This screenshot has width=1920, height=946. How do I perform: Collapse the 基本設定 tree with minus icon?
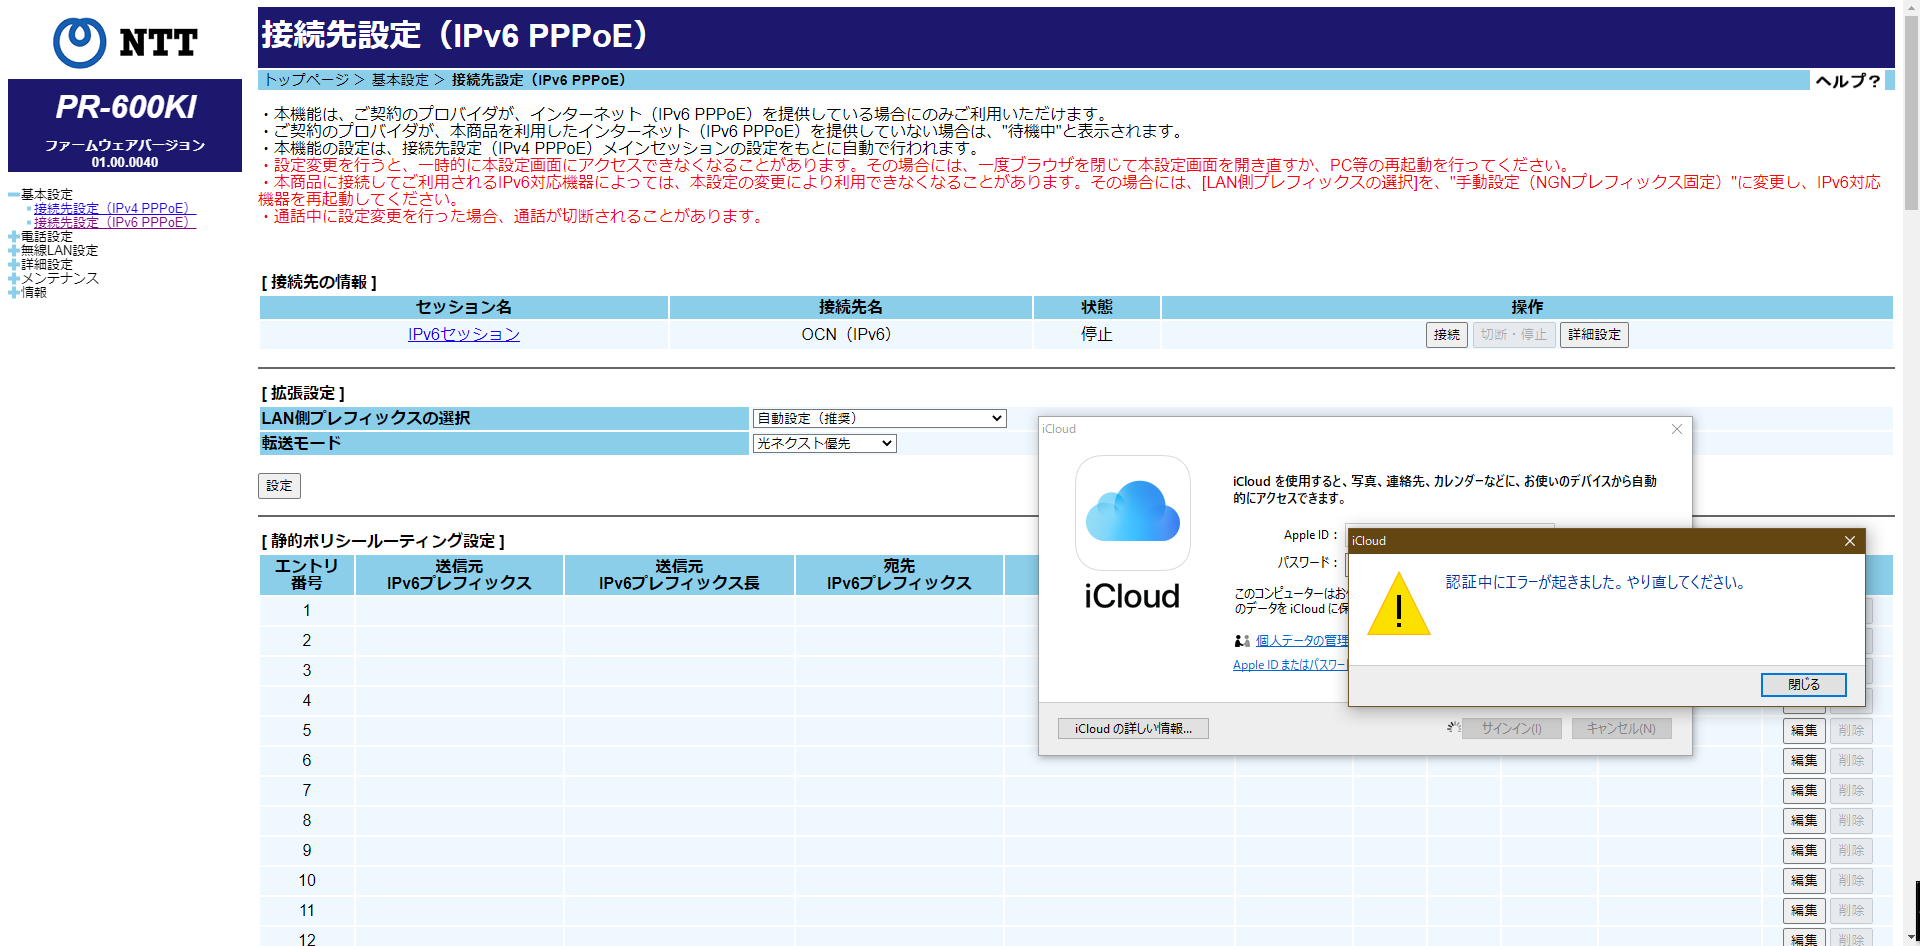[x=13, y=195]
